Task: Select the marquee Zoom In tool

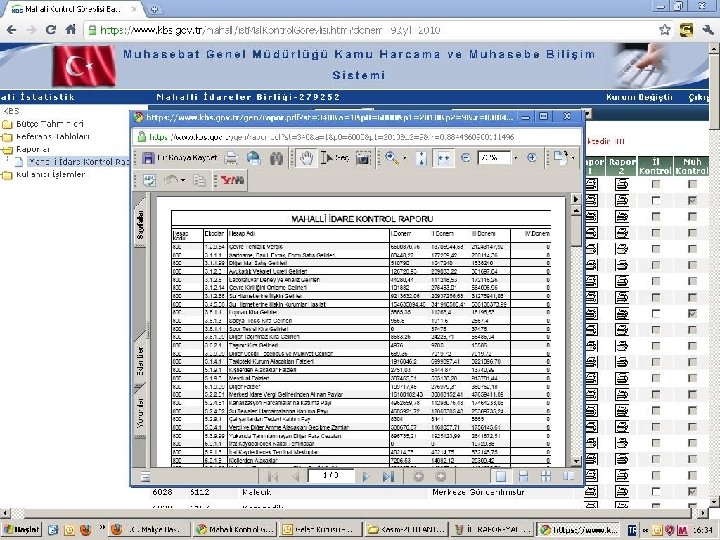Action: (x=392, y=158)
